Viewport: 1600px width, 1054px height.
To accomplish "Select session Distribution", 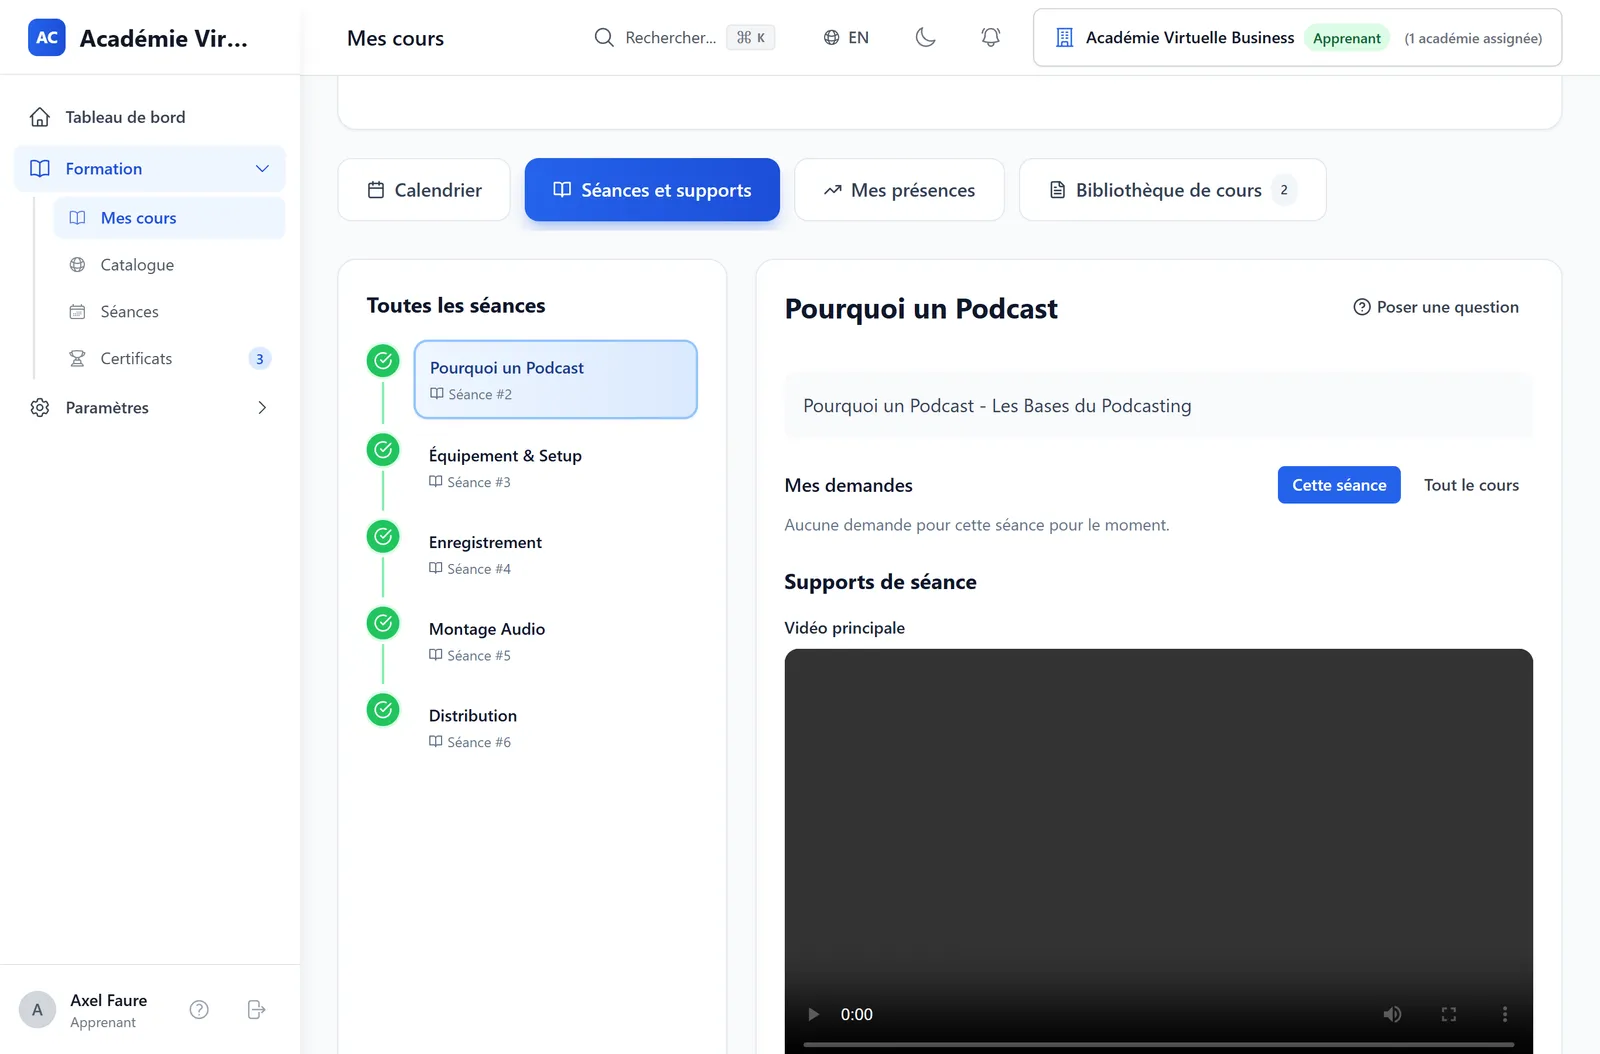I will (x=555, y=728).
